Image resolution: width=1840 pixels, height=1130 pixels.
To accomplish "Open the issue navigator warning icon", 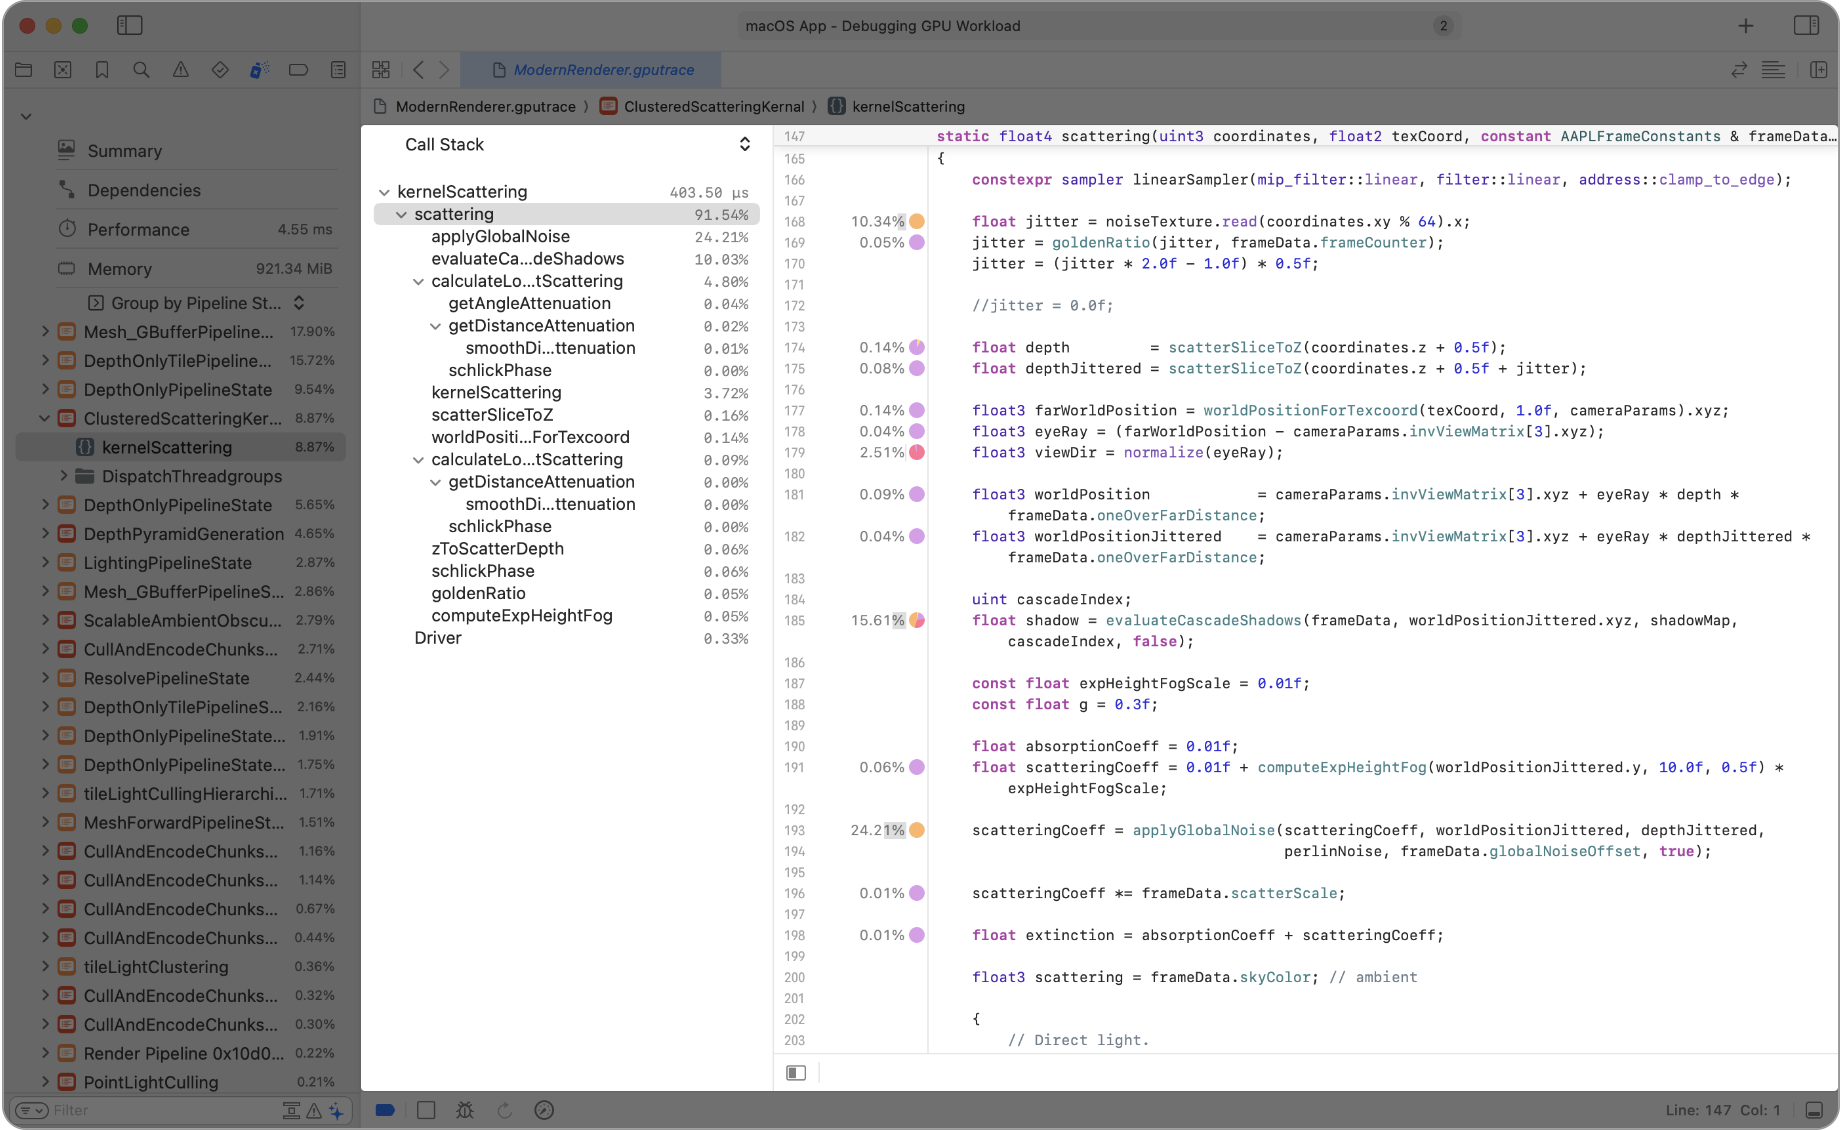I will 180,70.
